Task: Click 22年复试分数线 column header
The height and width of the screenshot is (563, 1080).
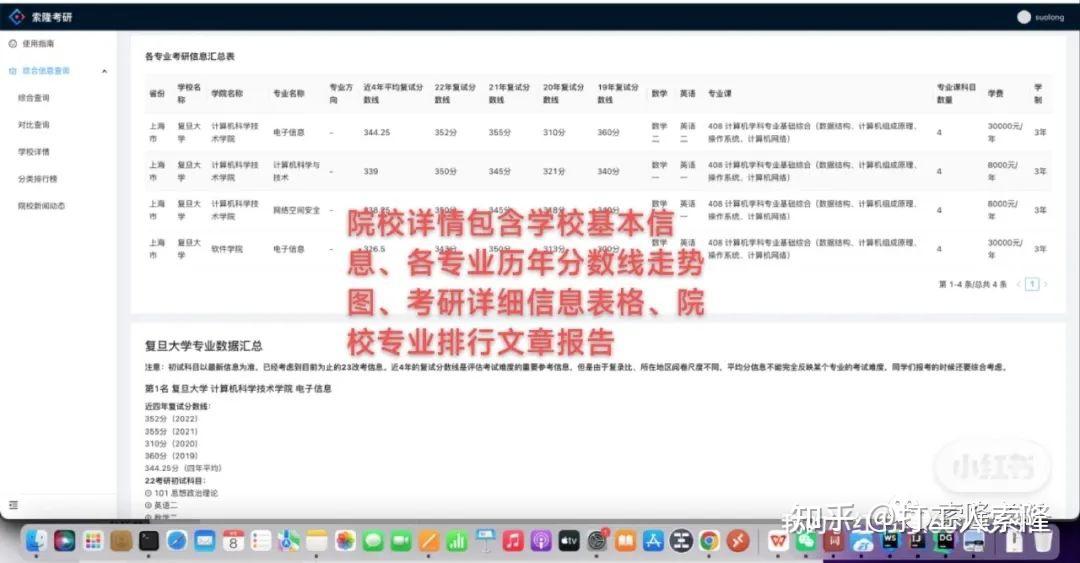Action: coord(455,94)
